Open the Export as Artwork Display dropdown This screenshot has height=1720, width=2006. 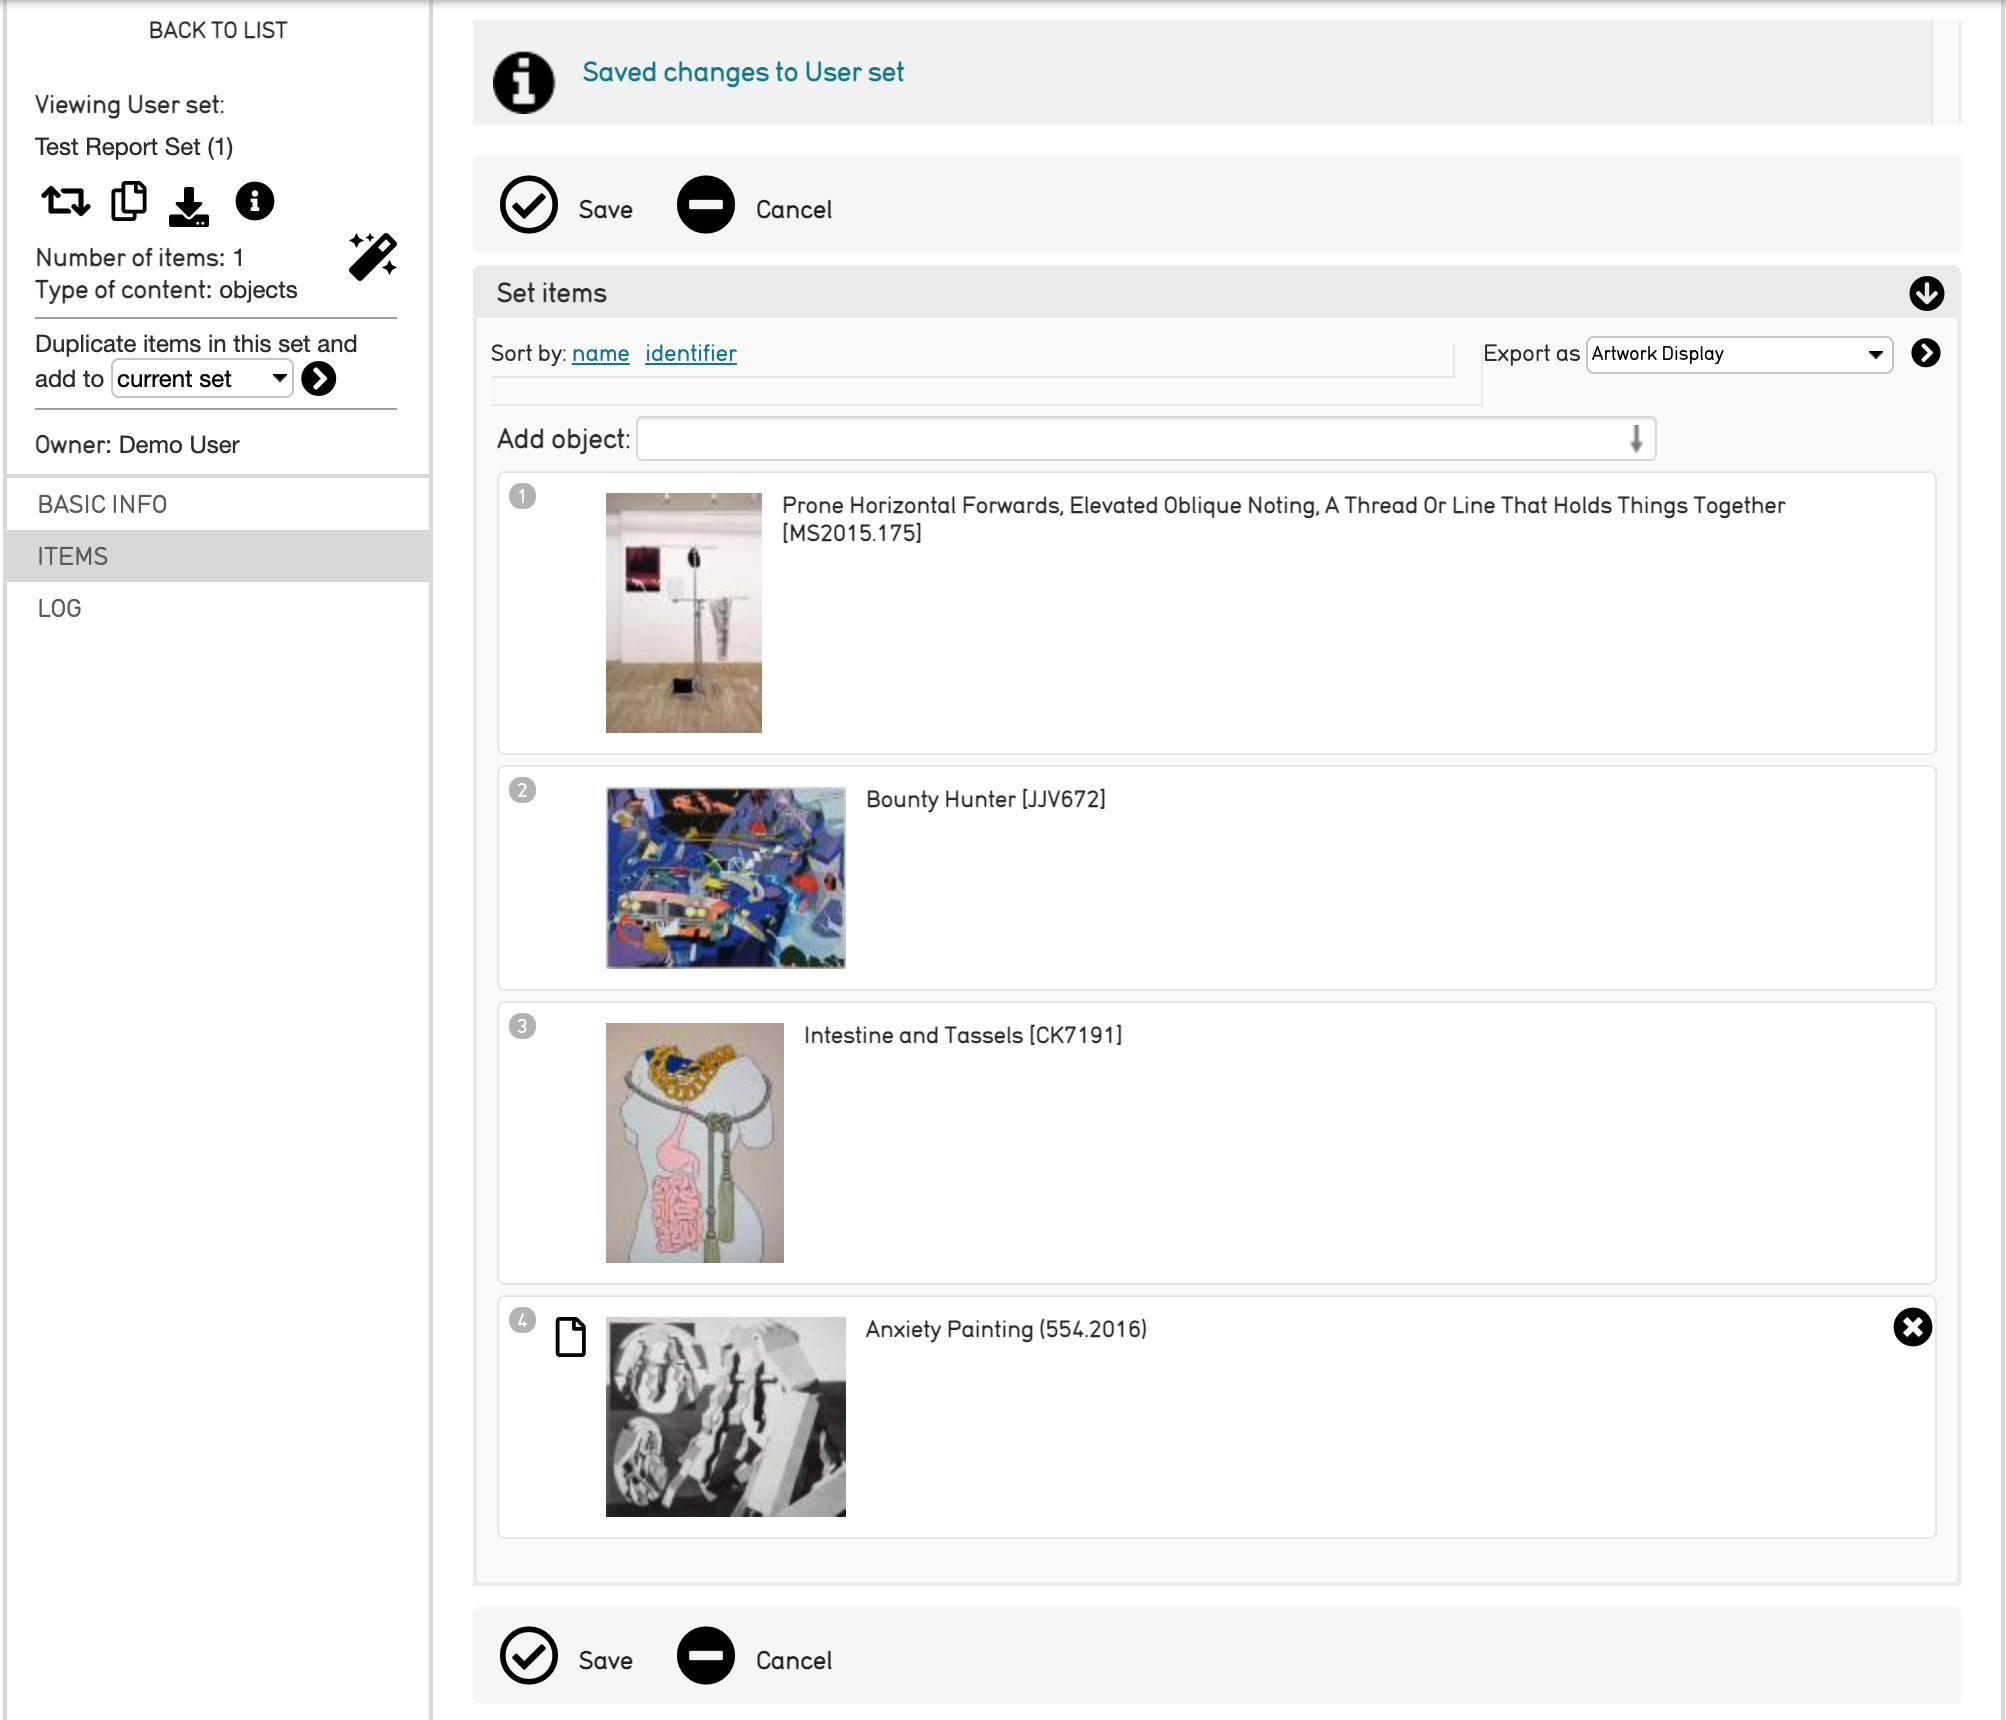[1738, 354]
